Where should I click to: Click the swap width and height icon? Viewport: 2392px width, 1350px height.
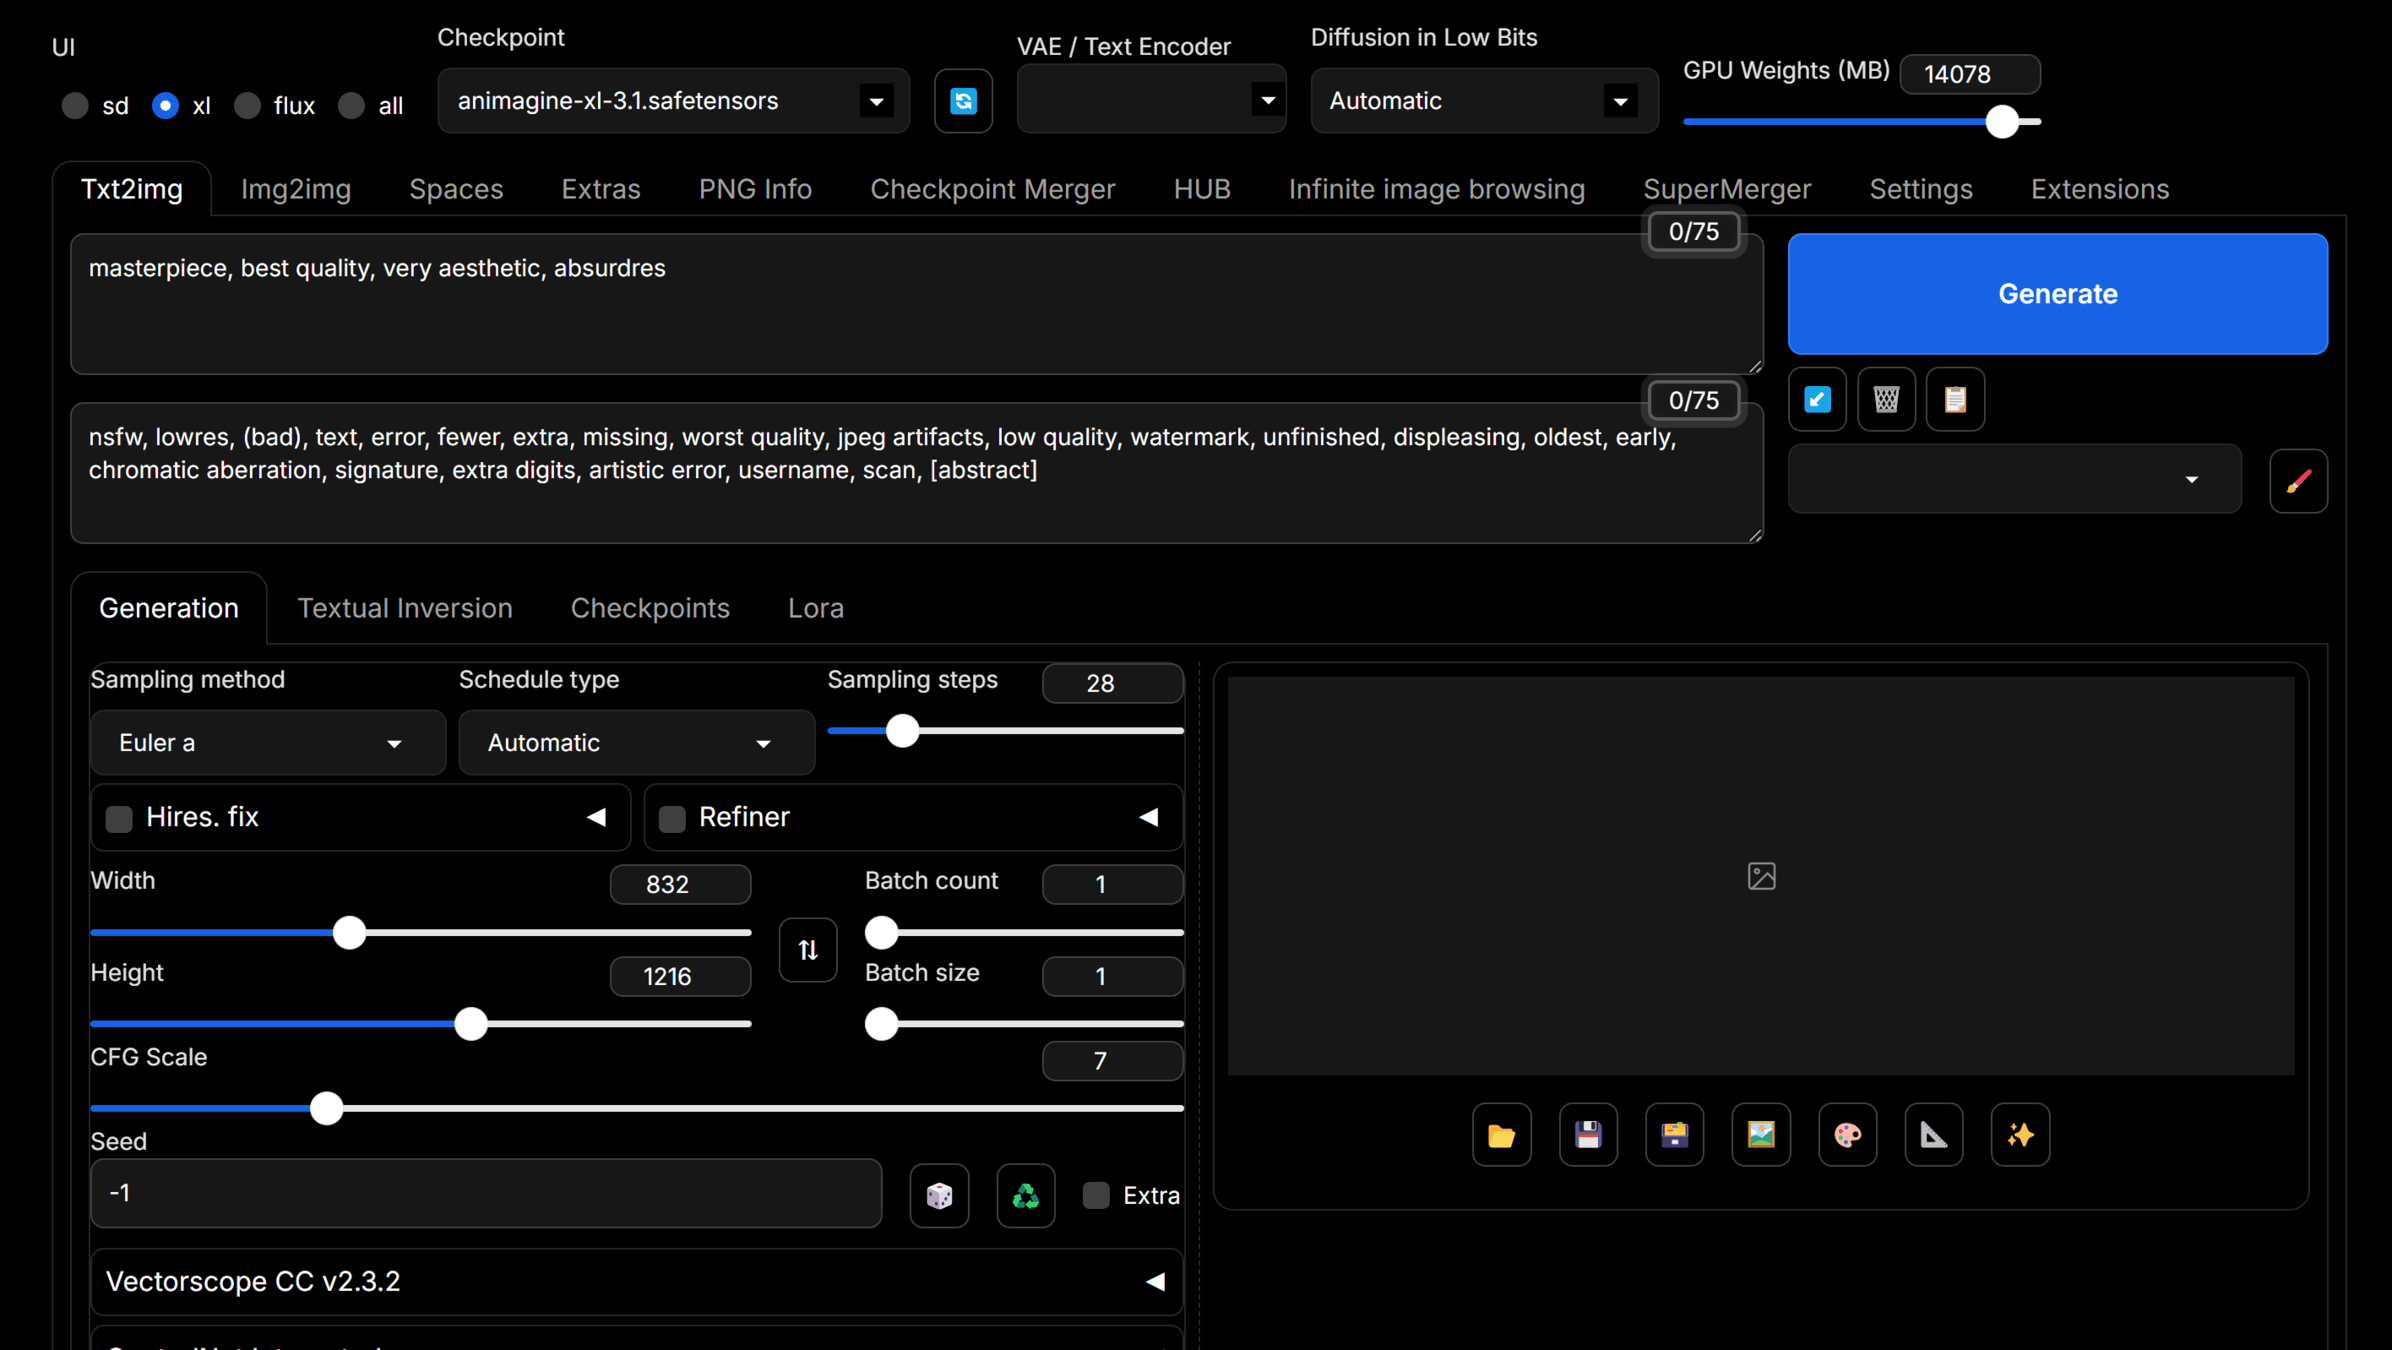(x=808, y=950)
